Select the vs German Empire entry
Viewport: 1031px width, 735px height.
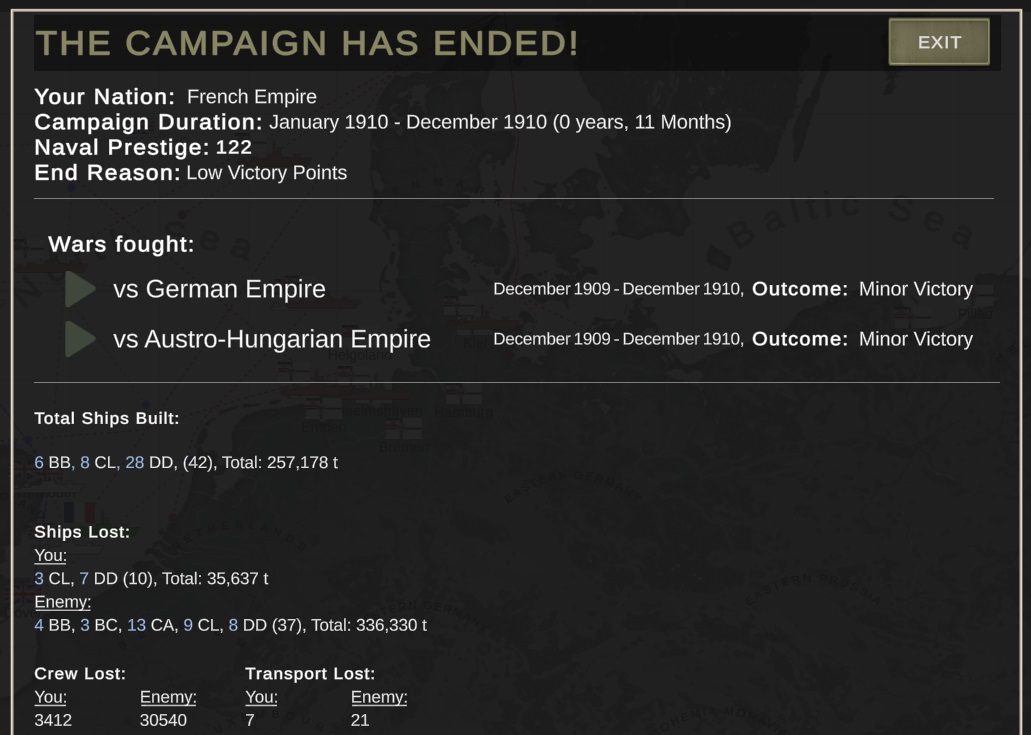219,289
